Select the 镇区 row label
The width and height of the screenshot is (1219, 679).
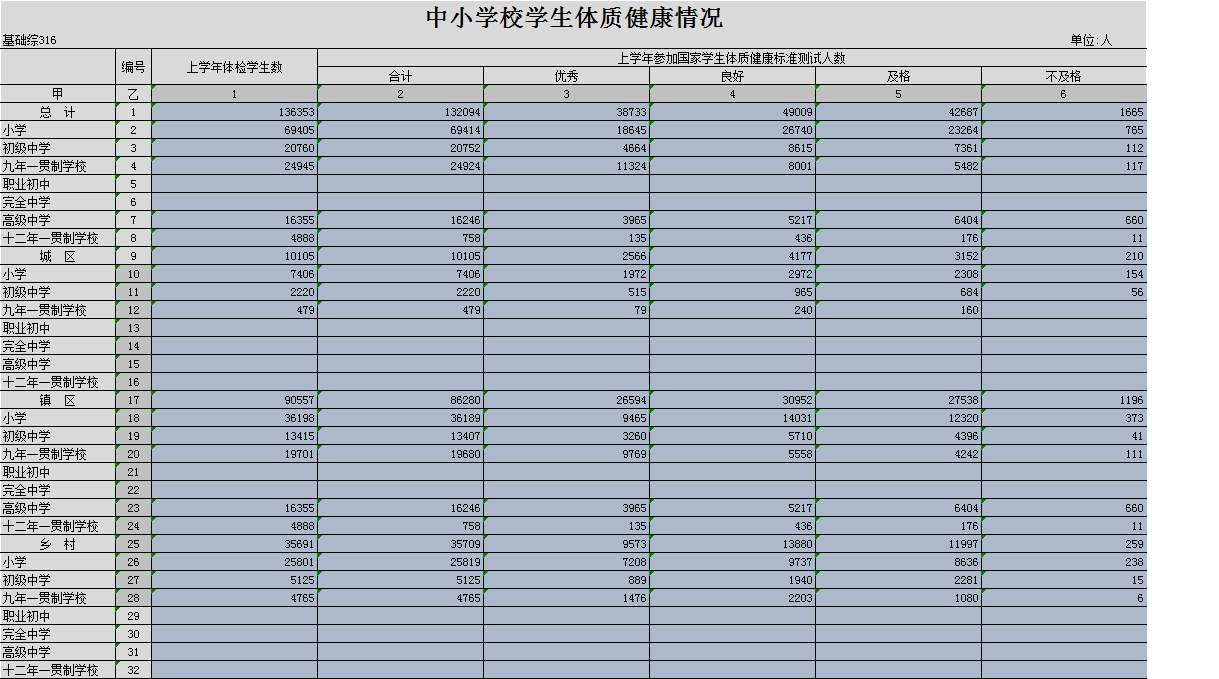(x=58, y=400)
